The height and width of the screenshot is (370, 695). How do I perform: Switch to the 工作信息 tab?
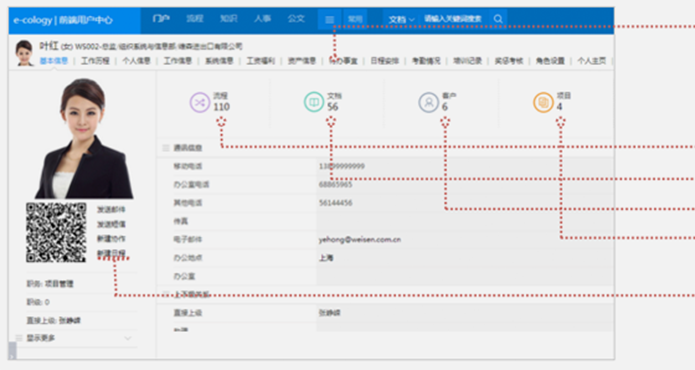coord(178,61)
